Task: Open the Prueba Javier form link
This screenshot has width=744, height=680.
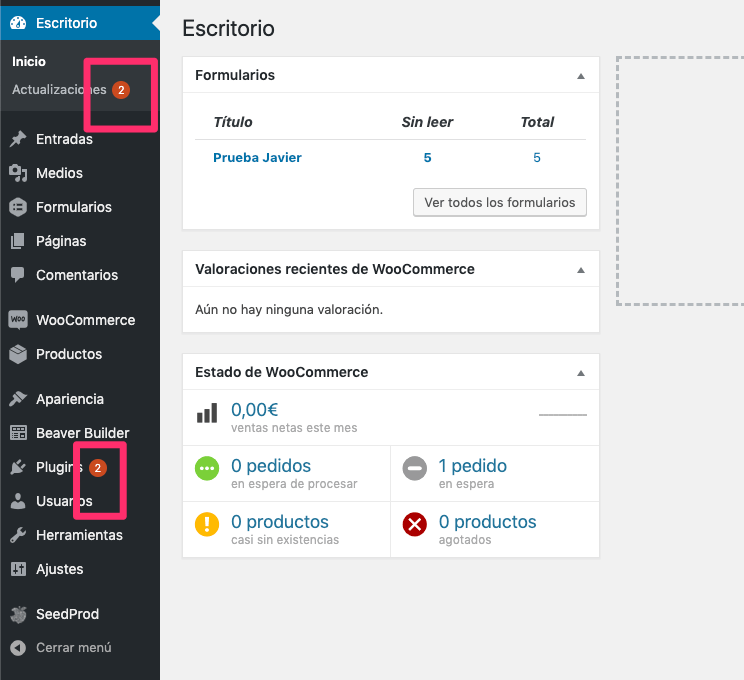Action: [257, 158]
